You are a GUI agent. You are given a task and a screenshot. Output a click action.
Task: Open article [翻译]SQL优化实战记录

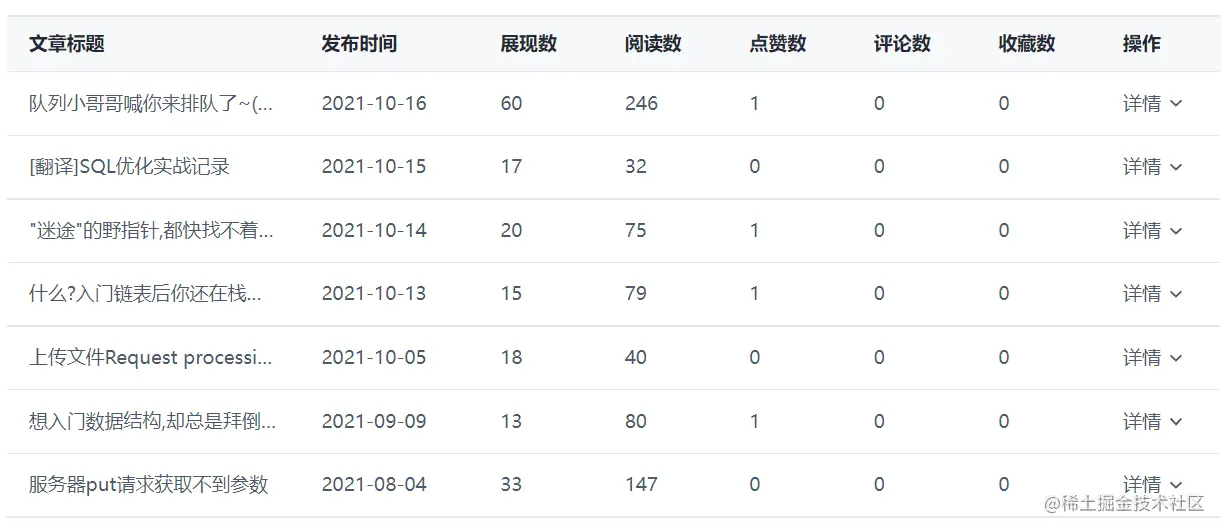pos(130,167)
